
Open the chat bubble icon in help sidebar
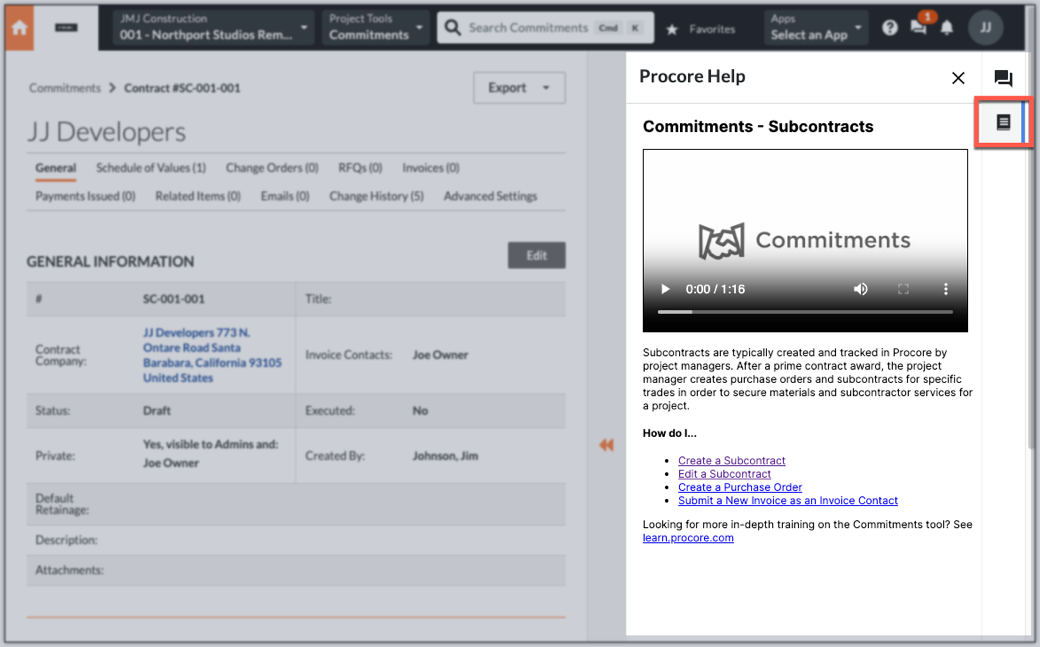1003,78
